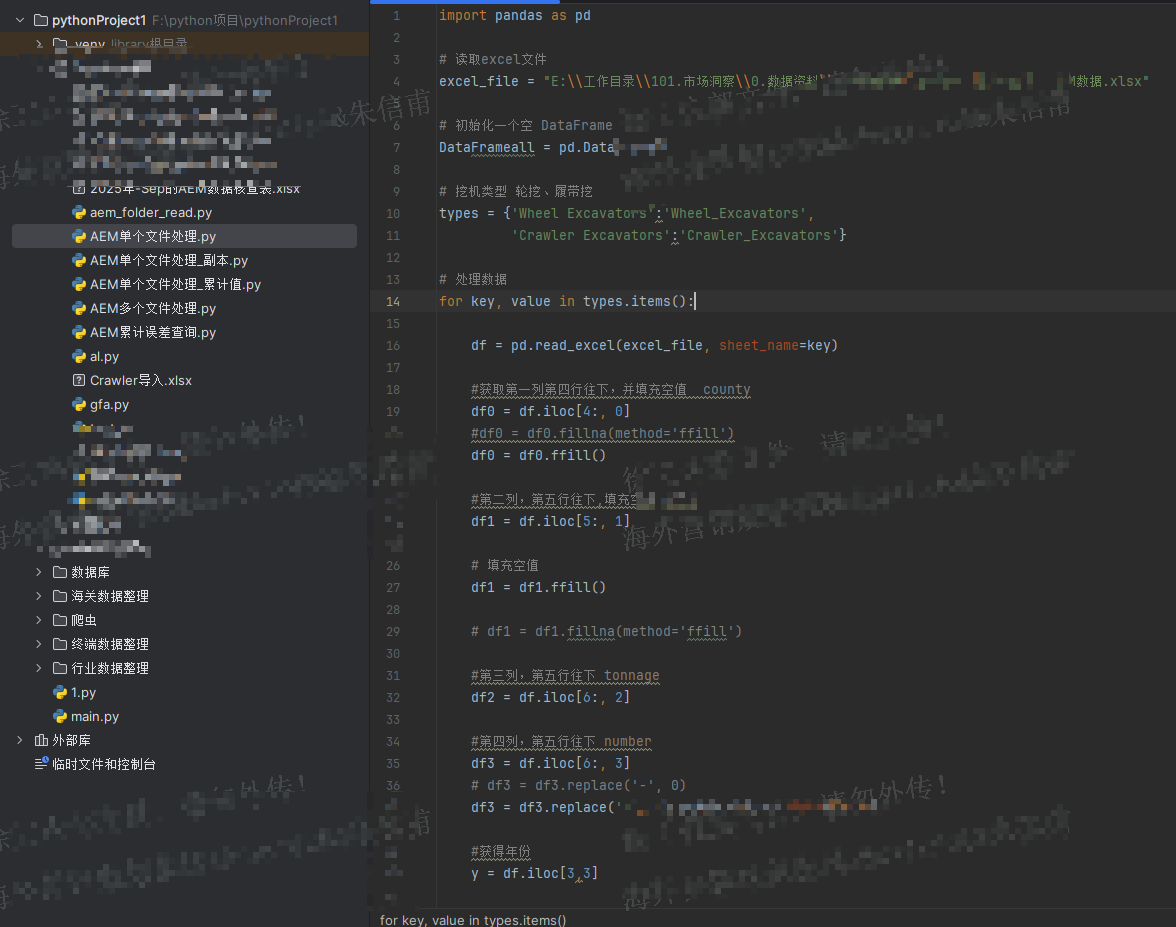Screen dimensions: 1176x927
Task: Open AEM多个文件处理.py in the project tree
Action: pyautogui.click(x=152, y=308)
